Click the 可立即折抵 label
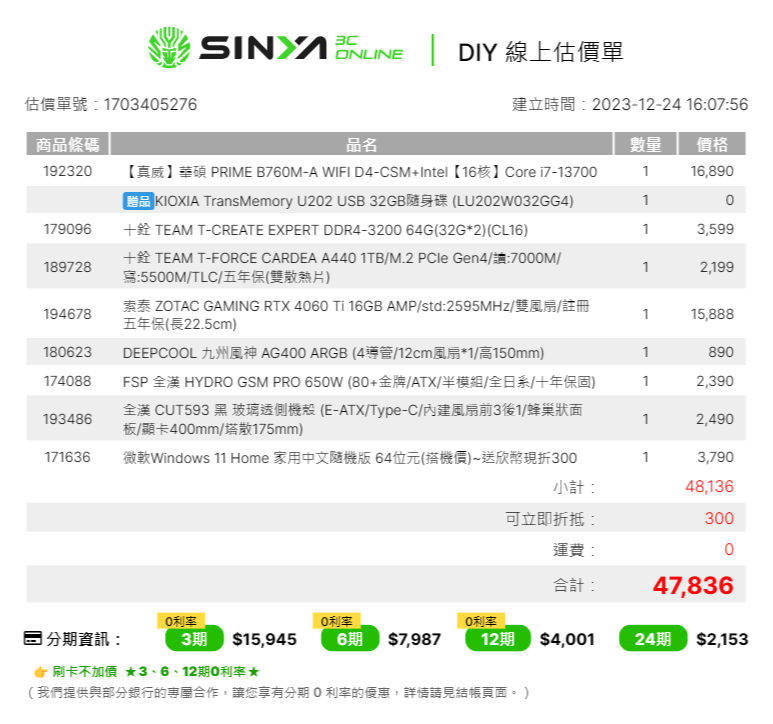This screenshot has height=724, width=773. coord(551,519)
